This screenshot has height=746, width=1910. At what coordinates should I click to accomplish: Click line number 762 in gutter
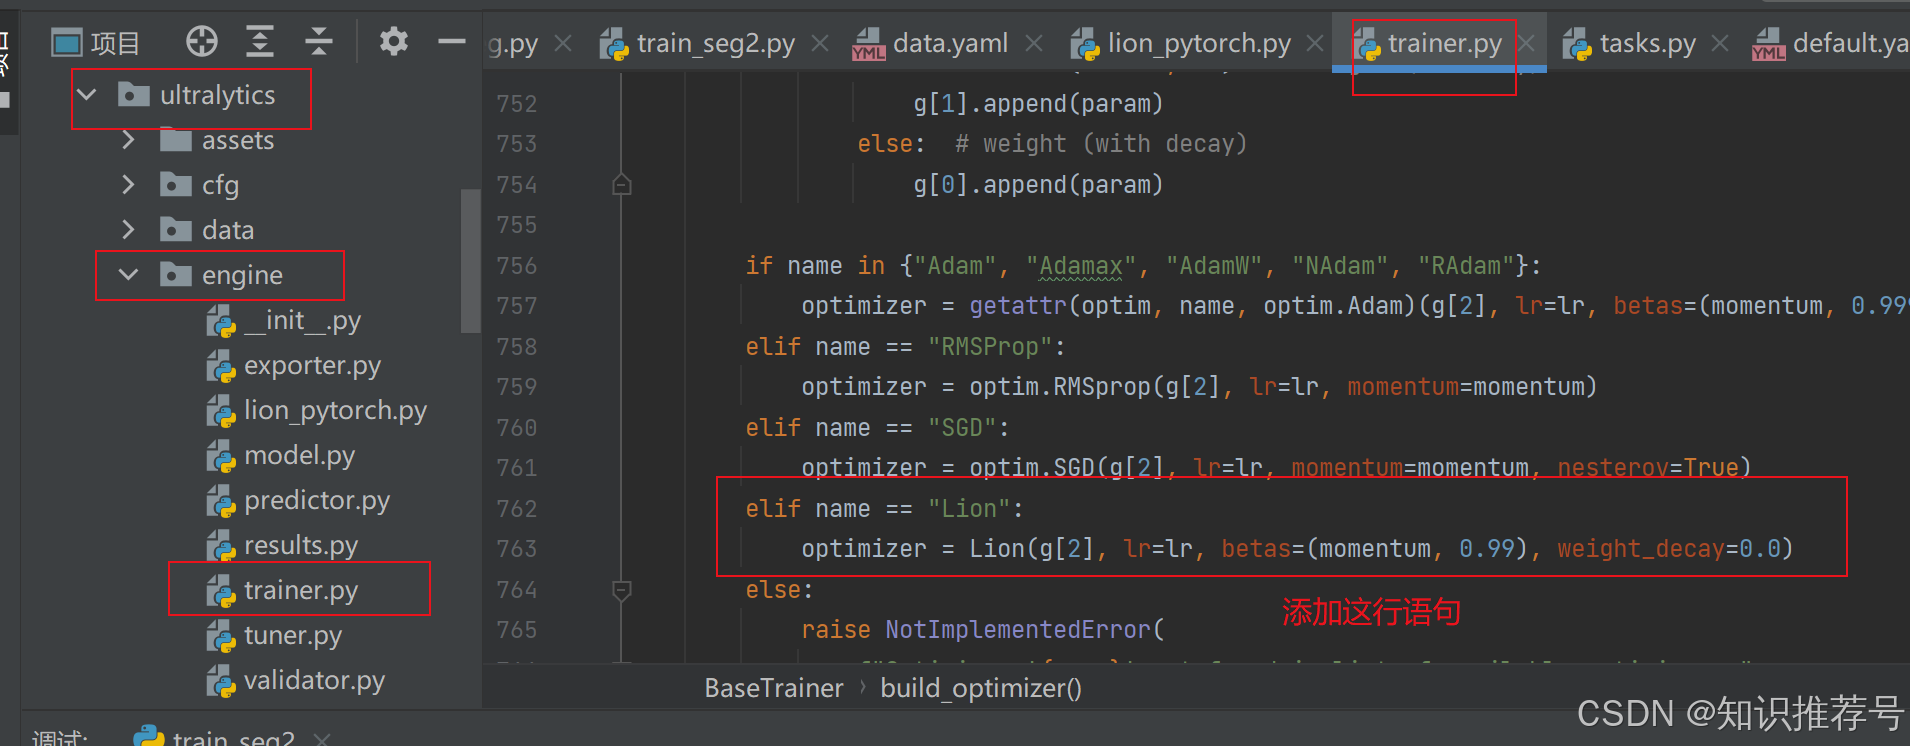click(517, 509)
